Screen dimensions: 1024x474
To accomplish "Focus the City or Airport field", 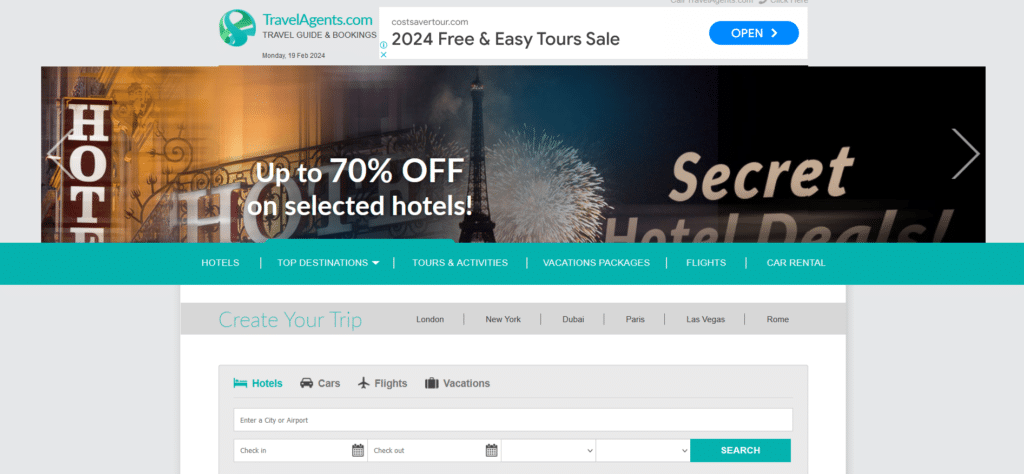I will pos(513,420).
